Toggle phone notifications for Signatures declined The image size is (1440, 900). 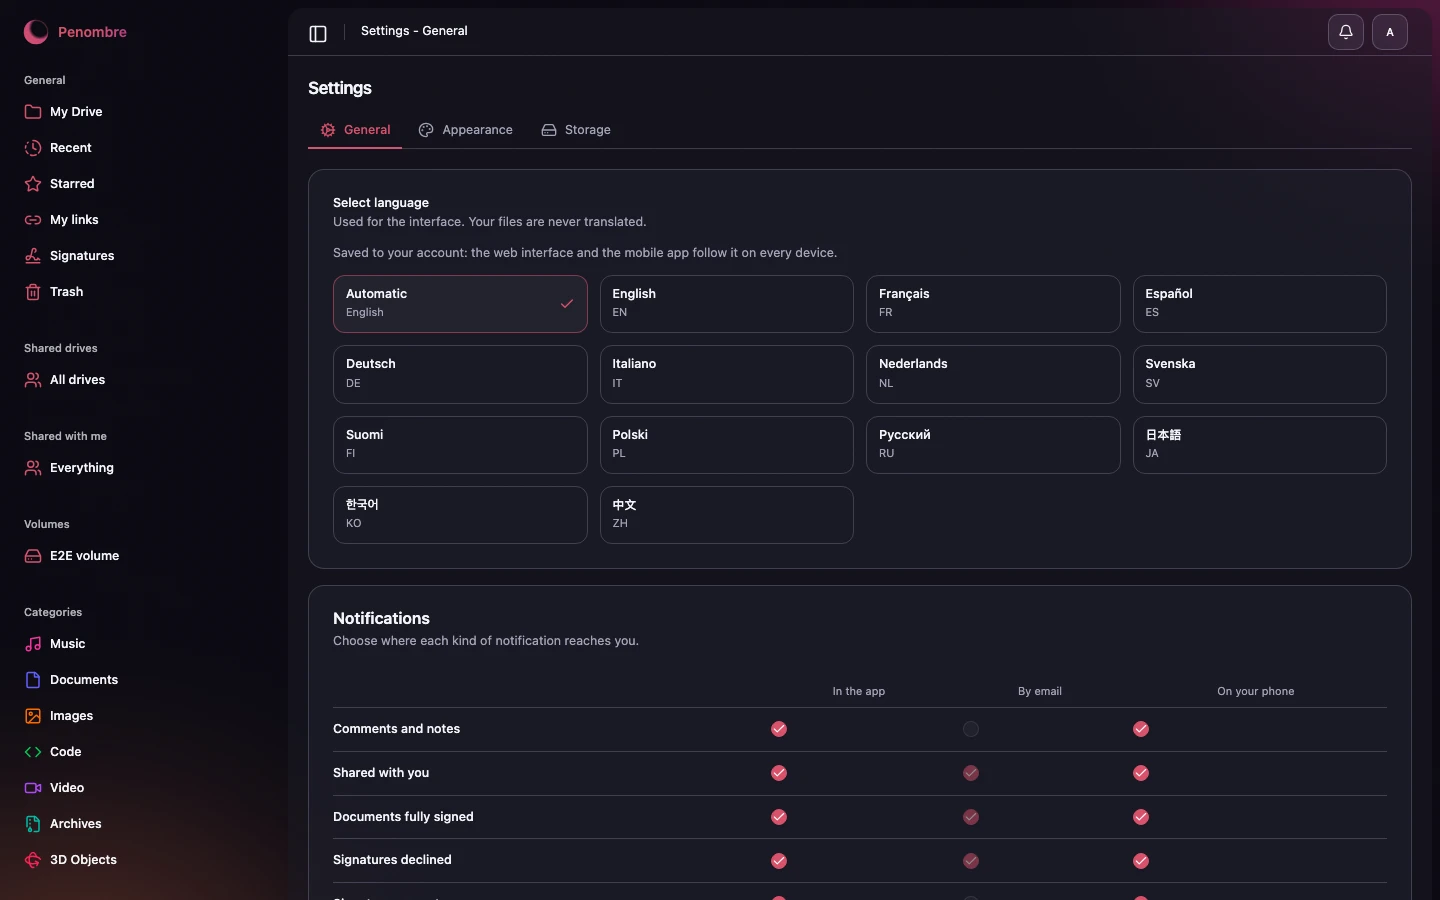(x=1141, y=861)
